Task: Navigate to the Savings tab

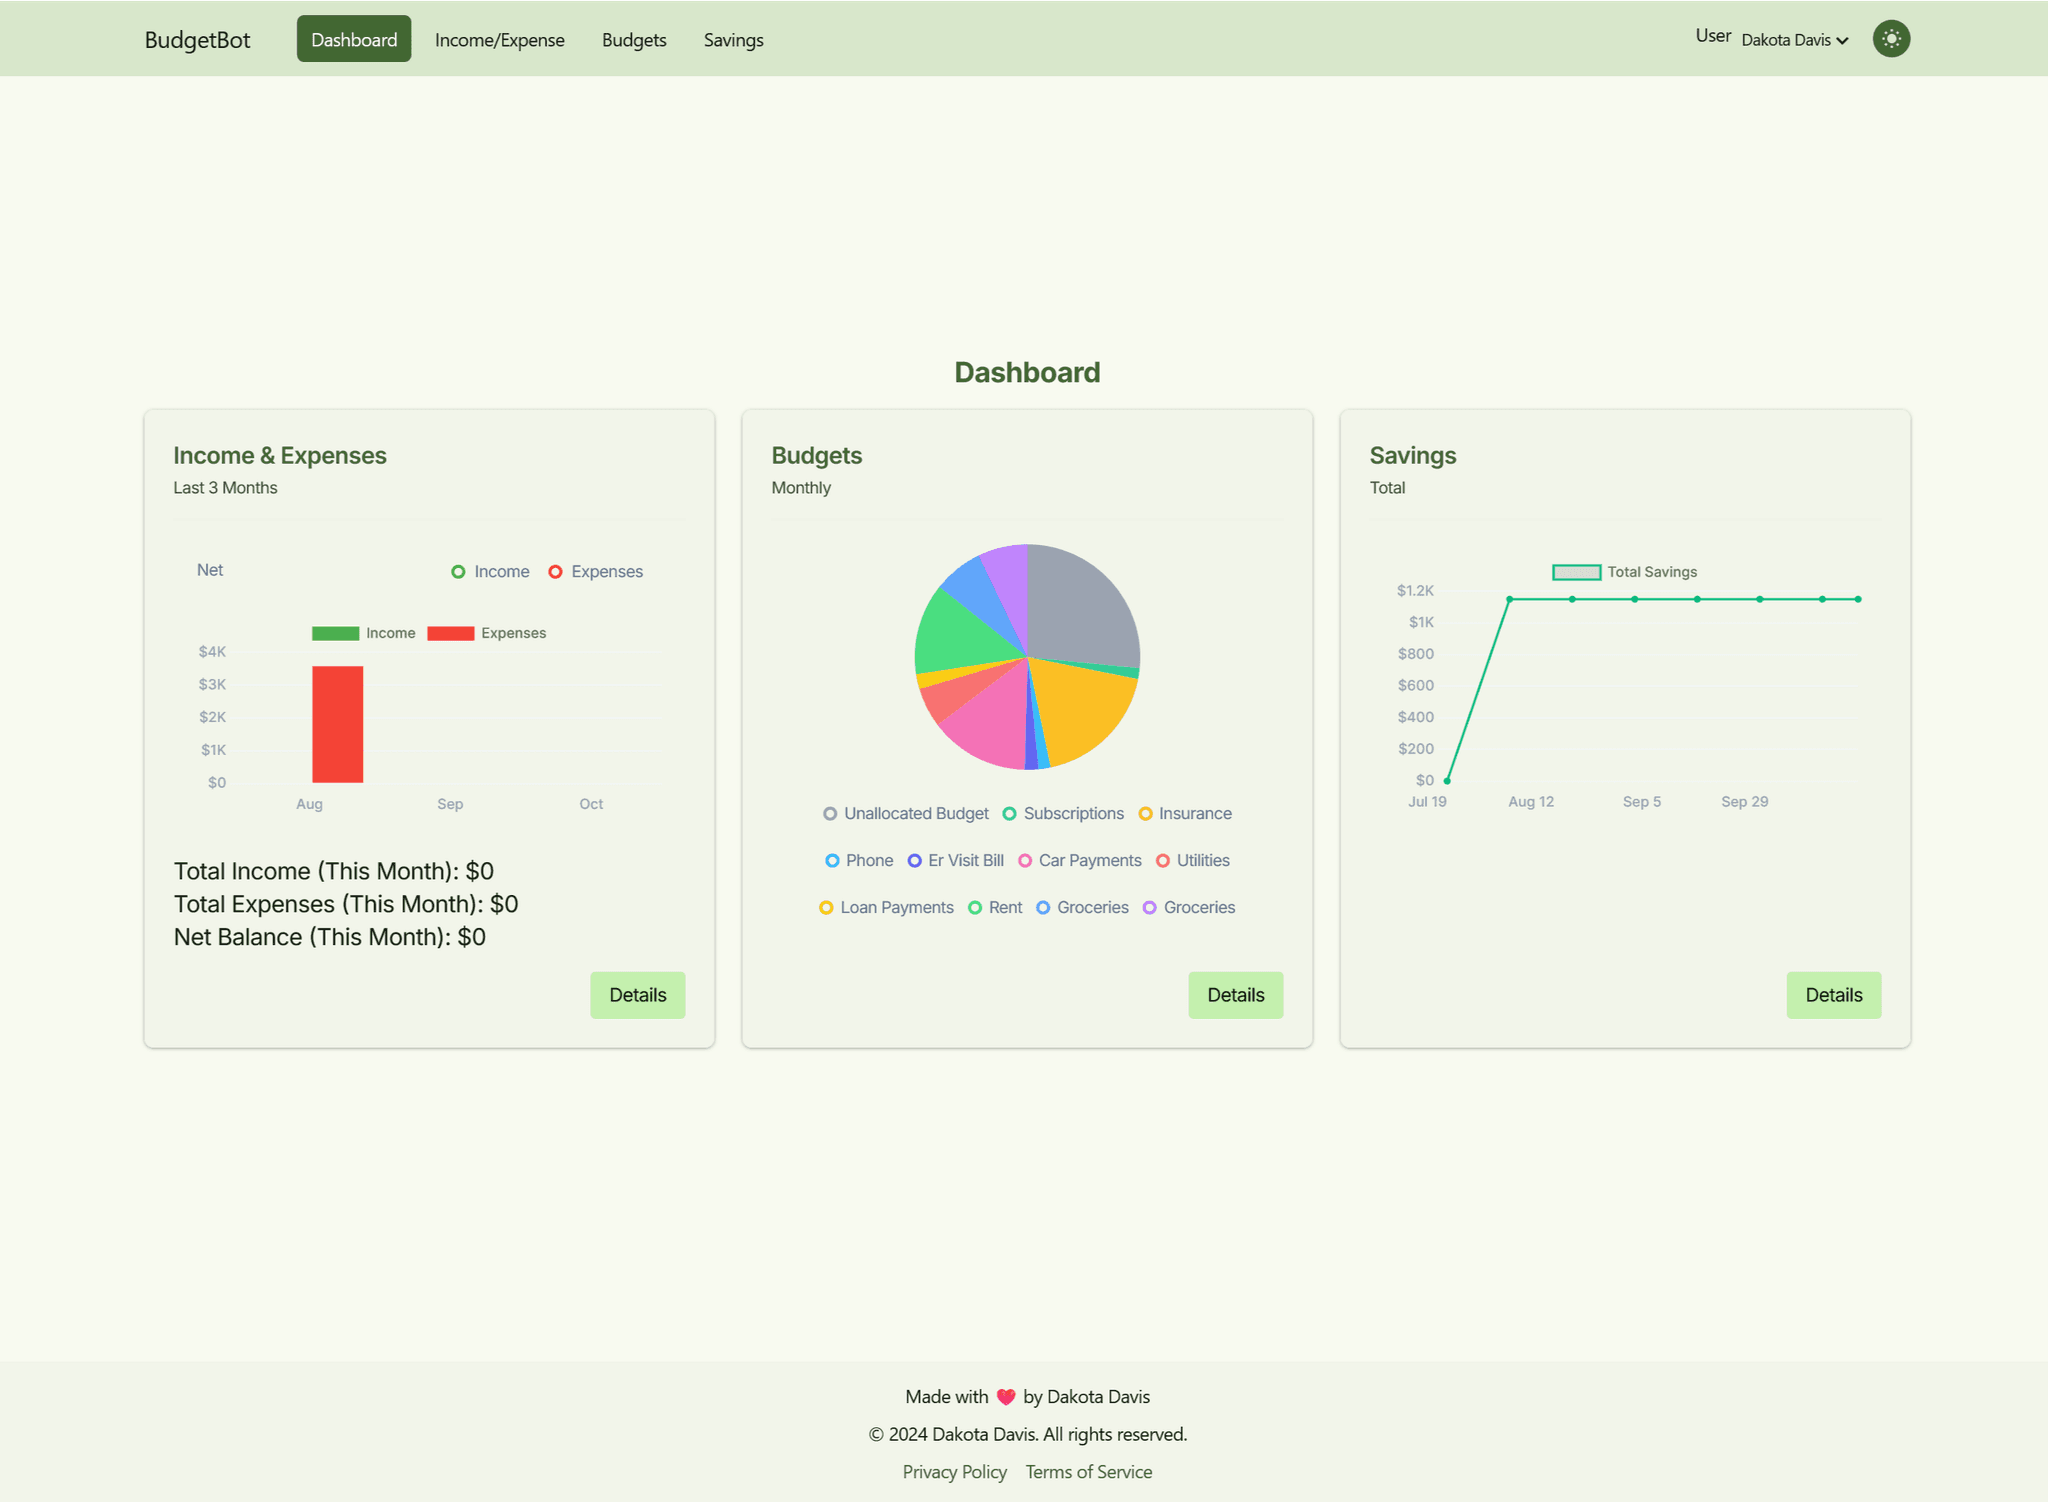Action: [x=731, y=40]
